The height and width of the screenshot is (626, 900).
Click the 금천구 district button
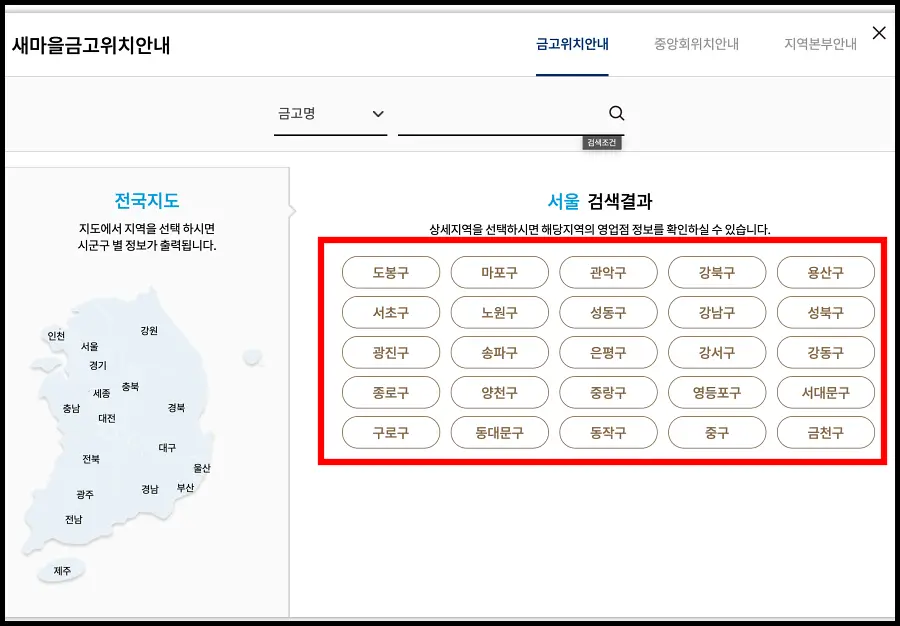[x=826, y=433]
